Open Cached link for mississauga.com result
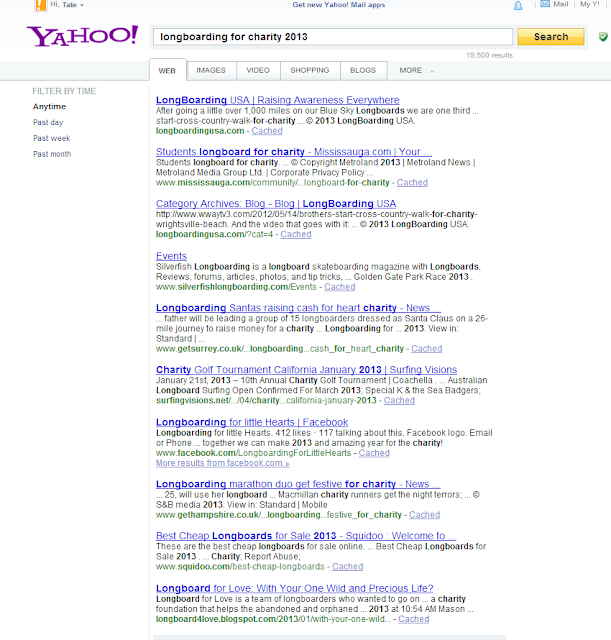 412,183
